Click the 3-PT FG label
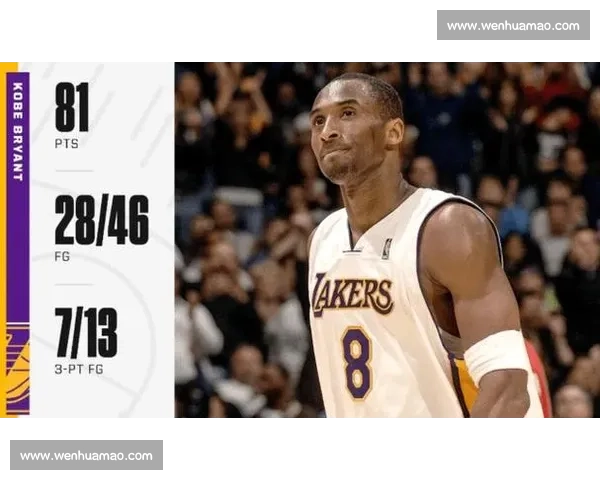 click(78, 370)
